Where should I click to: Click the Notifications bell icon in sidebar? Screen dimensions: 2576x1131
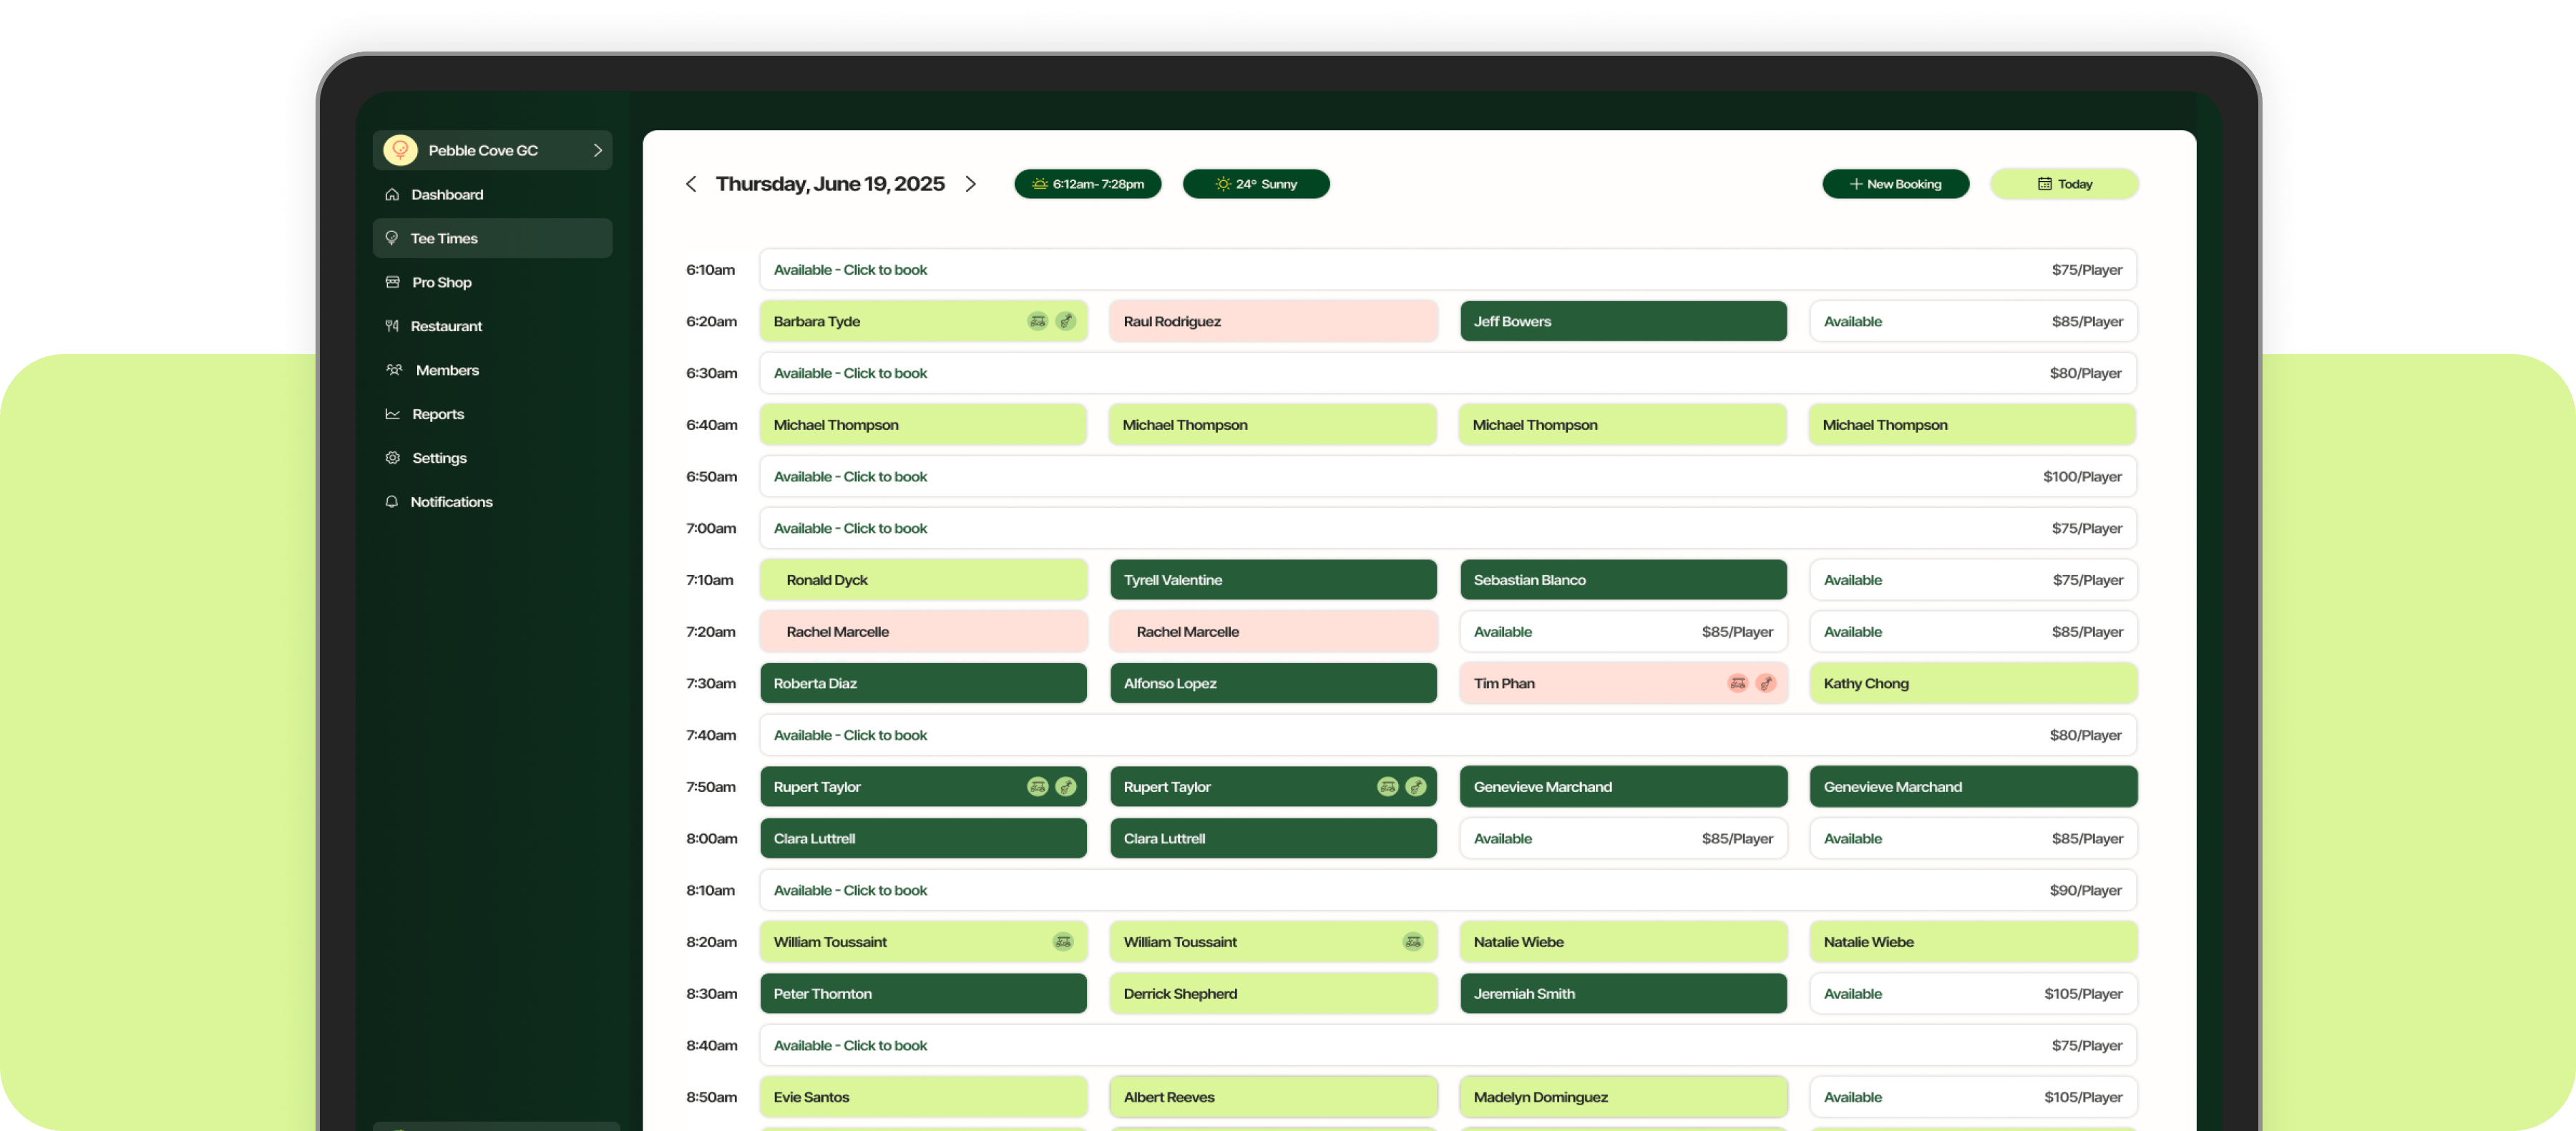click(392, 502)
